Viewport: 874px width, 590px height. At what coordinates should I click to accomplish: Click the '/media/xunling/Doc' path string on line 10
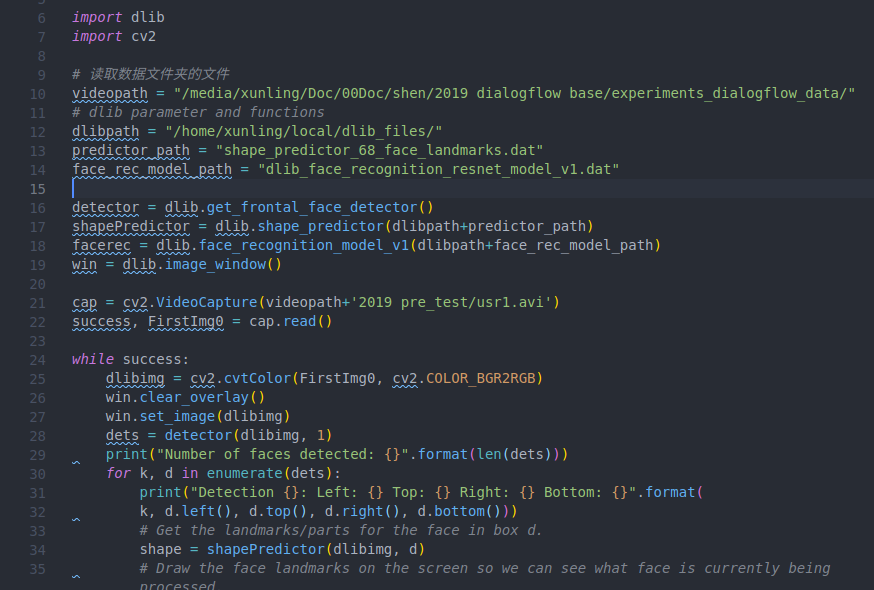pyautogui.click(x=254, y=93)
